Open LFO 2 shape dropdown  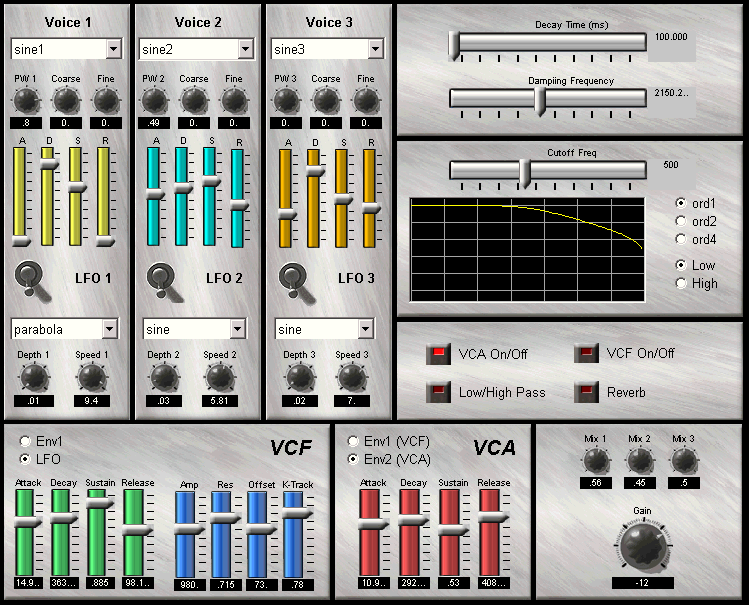[194, 329]
